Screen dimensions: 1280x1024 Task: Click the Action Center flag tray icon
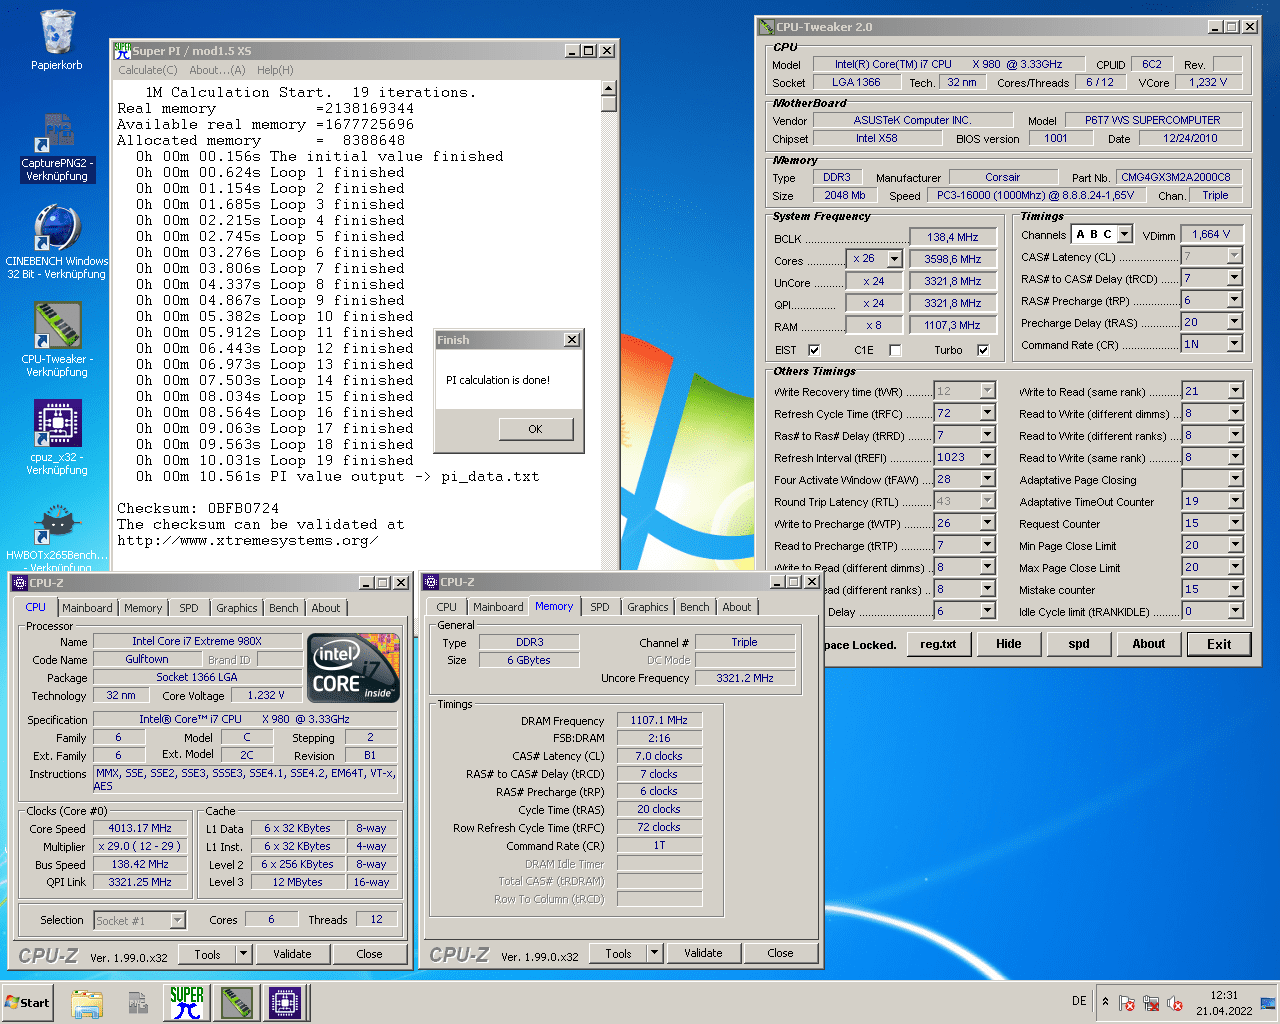click(1127, 1003)
